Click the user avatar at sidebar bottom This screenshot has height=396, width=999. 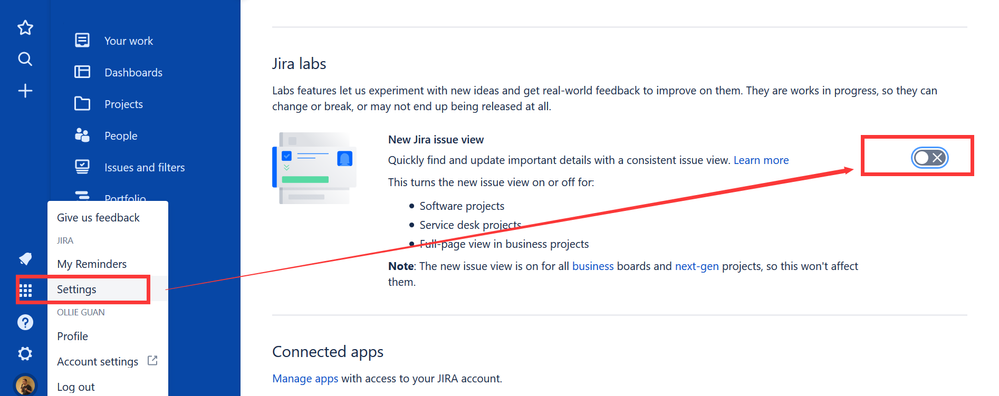25,385
